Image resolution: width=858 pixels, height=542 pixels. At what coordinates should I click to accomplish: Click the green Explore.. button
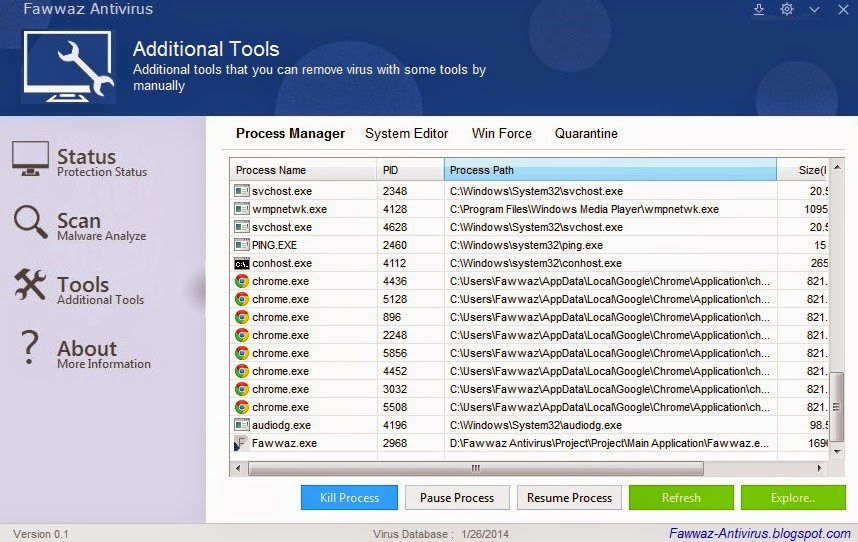click(x=793, y=498)
